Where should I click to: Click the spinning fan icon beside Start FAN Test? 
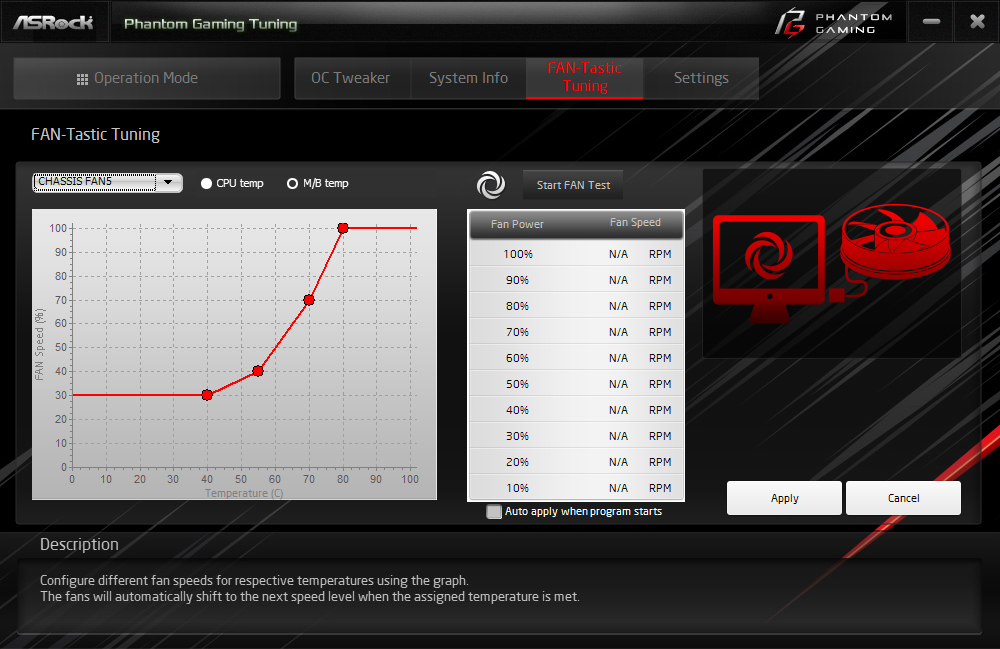point(490,185)
